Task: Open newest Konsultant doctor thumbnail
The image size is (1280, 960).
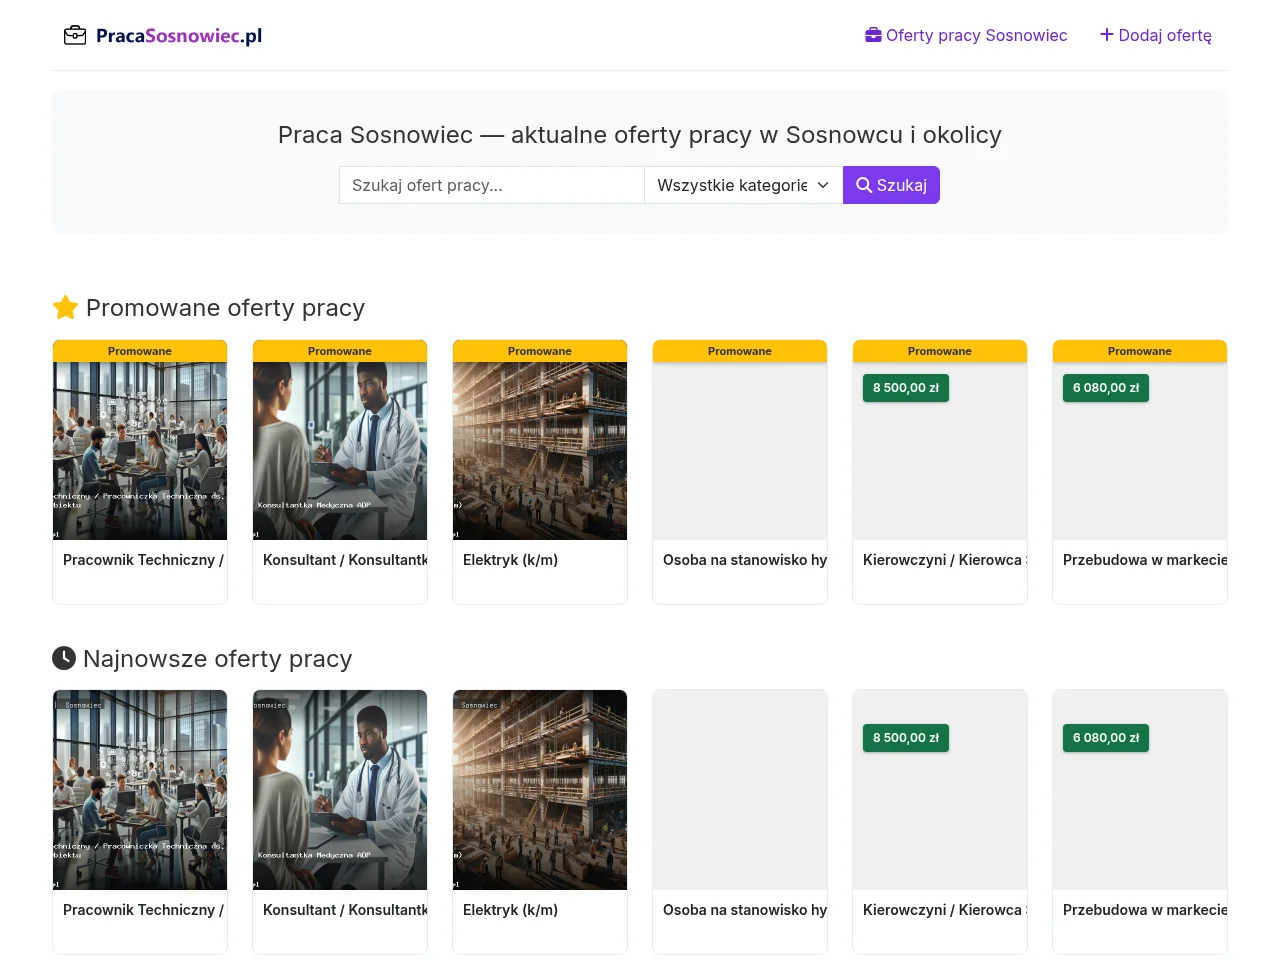Action: (340, 790)
